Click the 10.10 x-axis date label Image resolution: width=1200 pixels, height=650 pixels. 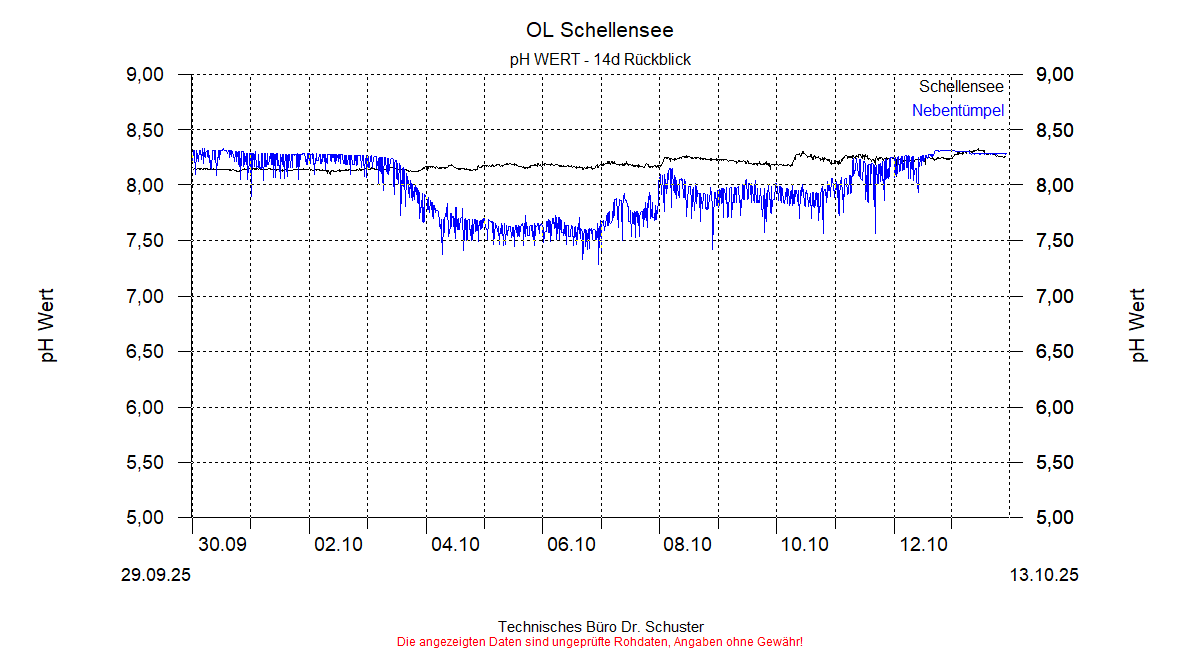coord(805,544)
